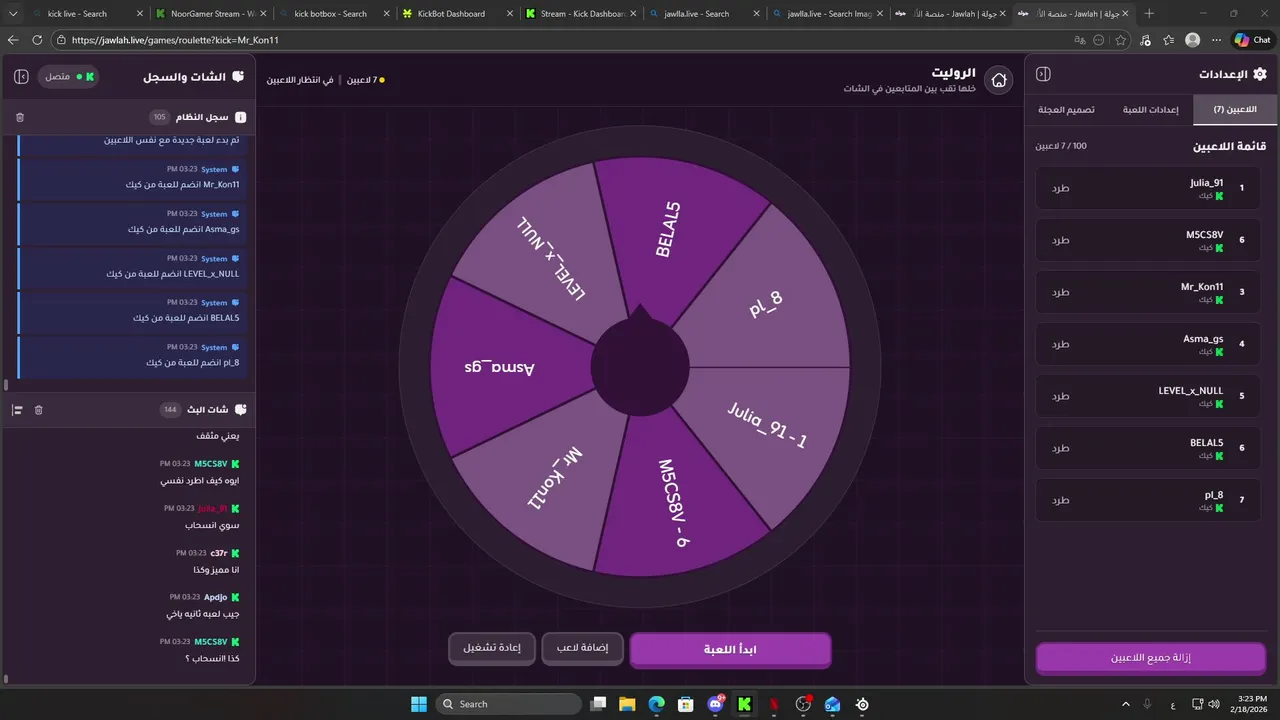Image resolution: width=1280 pixels, height=720 pixels.
Task: Kick player Julia_91 using طرد
Action: [x=1060, y=188]
